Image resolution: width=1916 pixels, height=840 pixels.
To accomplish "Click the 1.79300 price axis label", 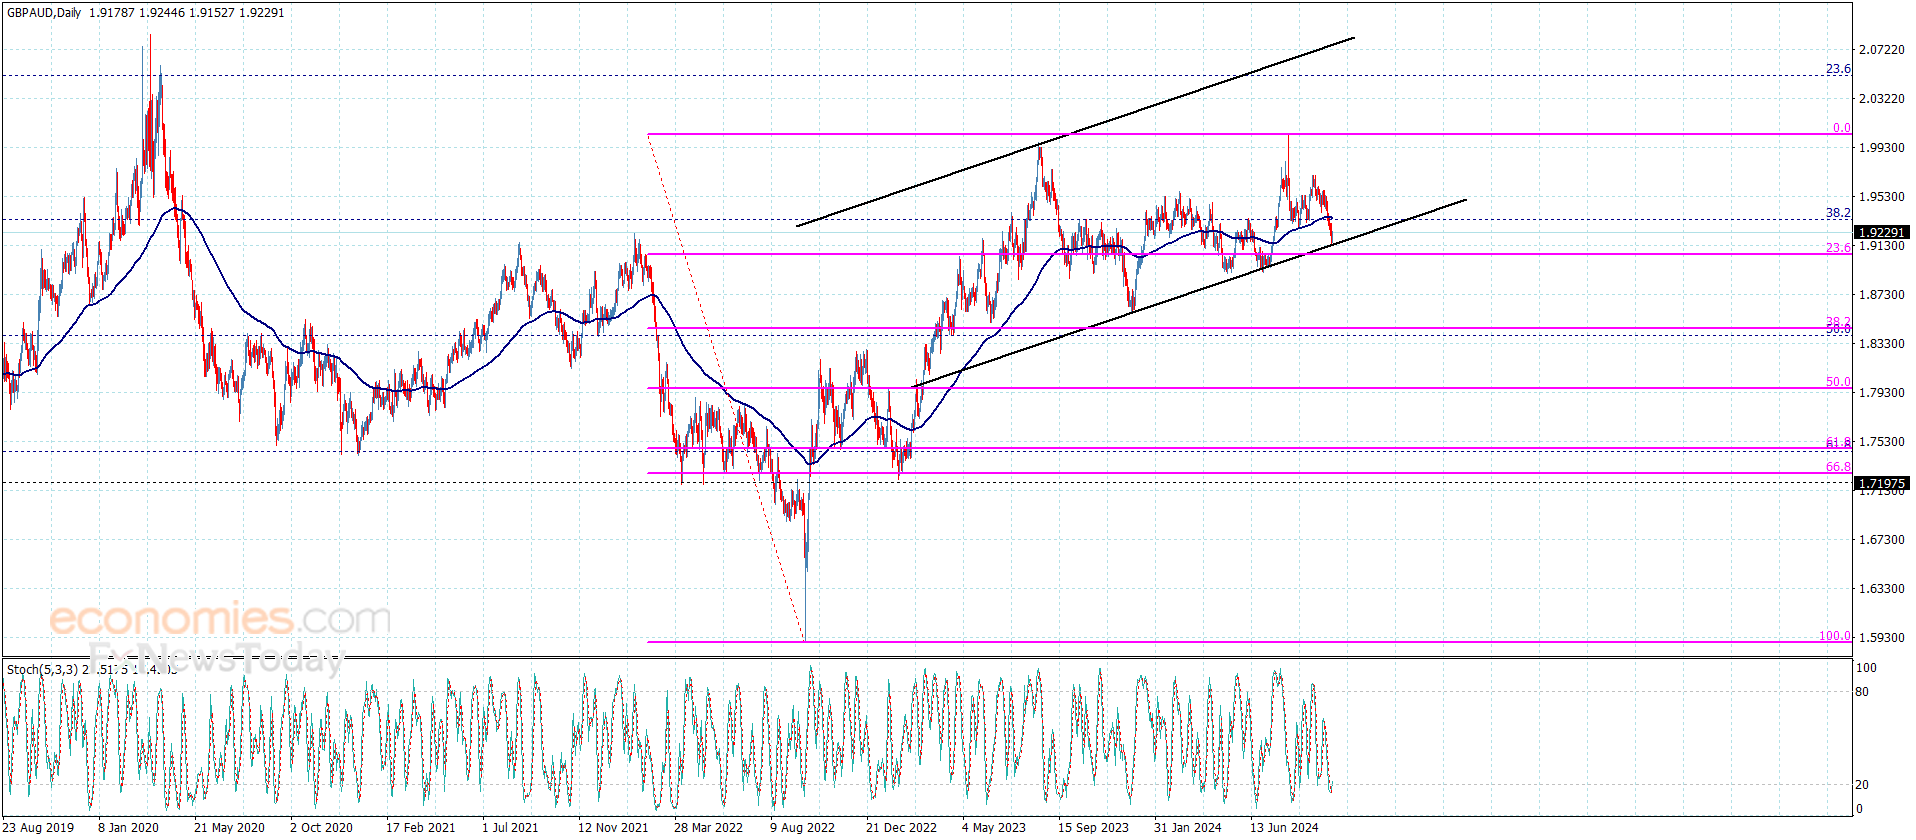I will (x=1881, y=393).
